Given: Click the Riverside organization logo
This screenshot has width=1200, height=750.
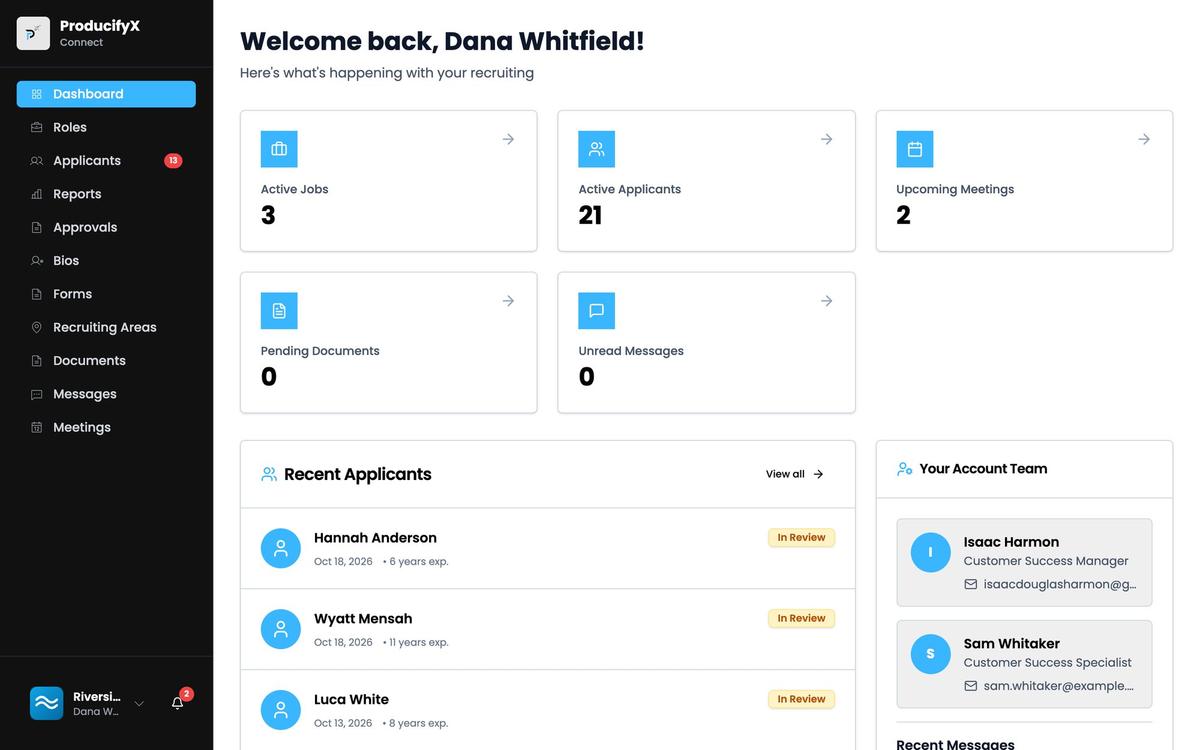Looking at the screenshot, I should [x=47, y=703].
